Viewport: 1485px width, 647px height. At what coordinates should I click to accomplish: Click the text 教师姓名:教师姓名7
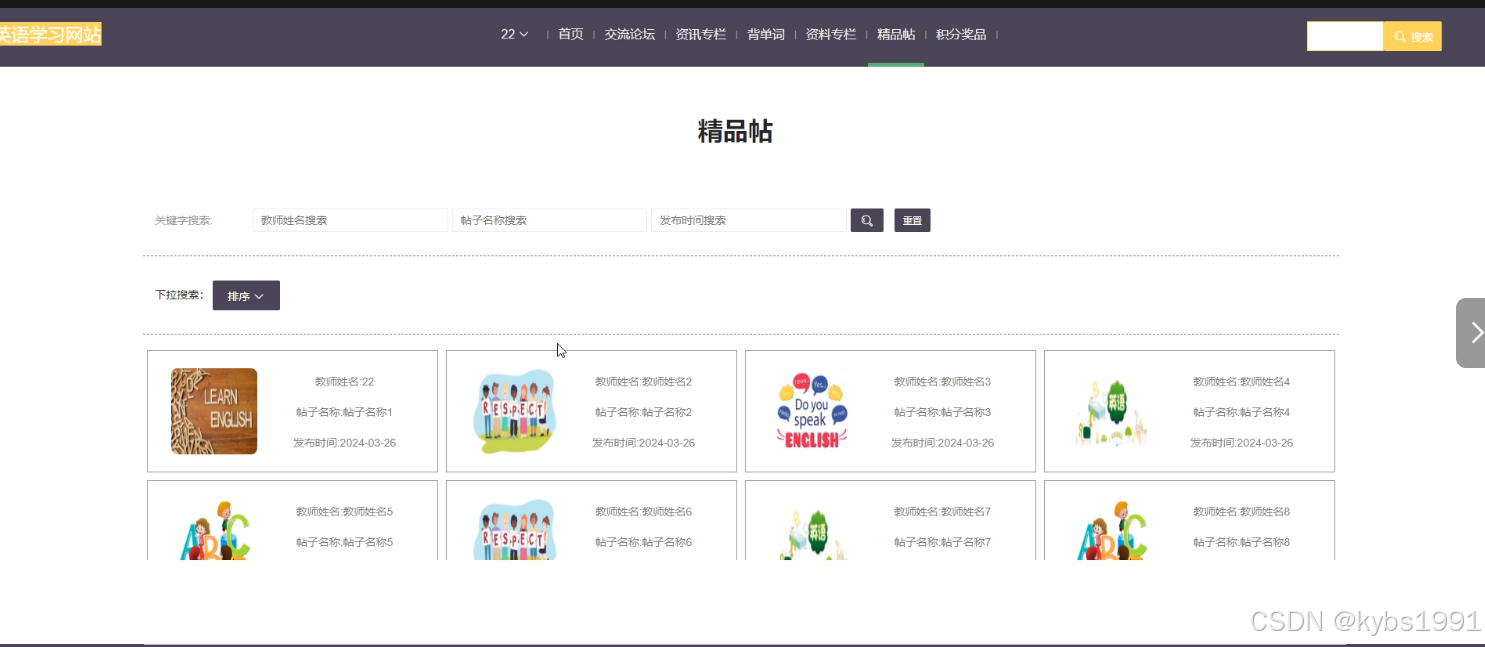(942, 512)
